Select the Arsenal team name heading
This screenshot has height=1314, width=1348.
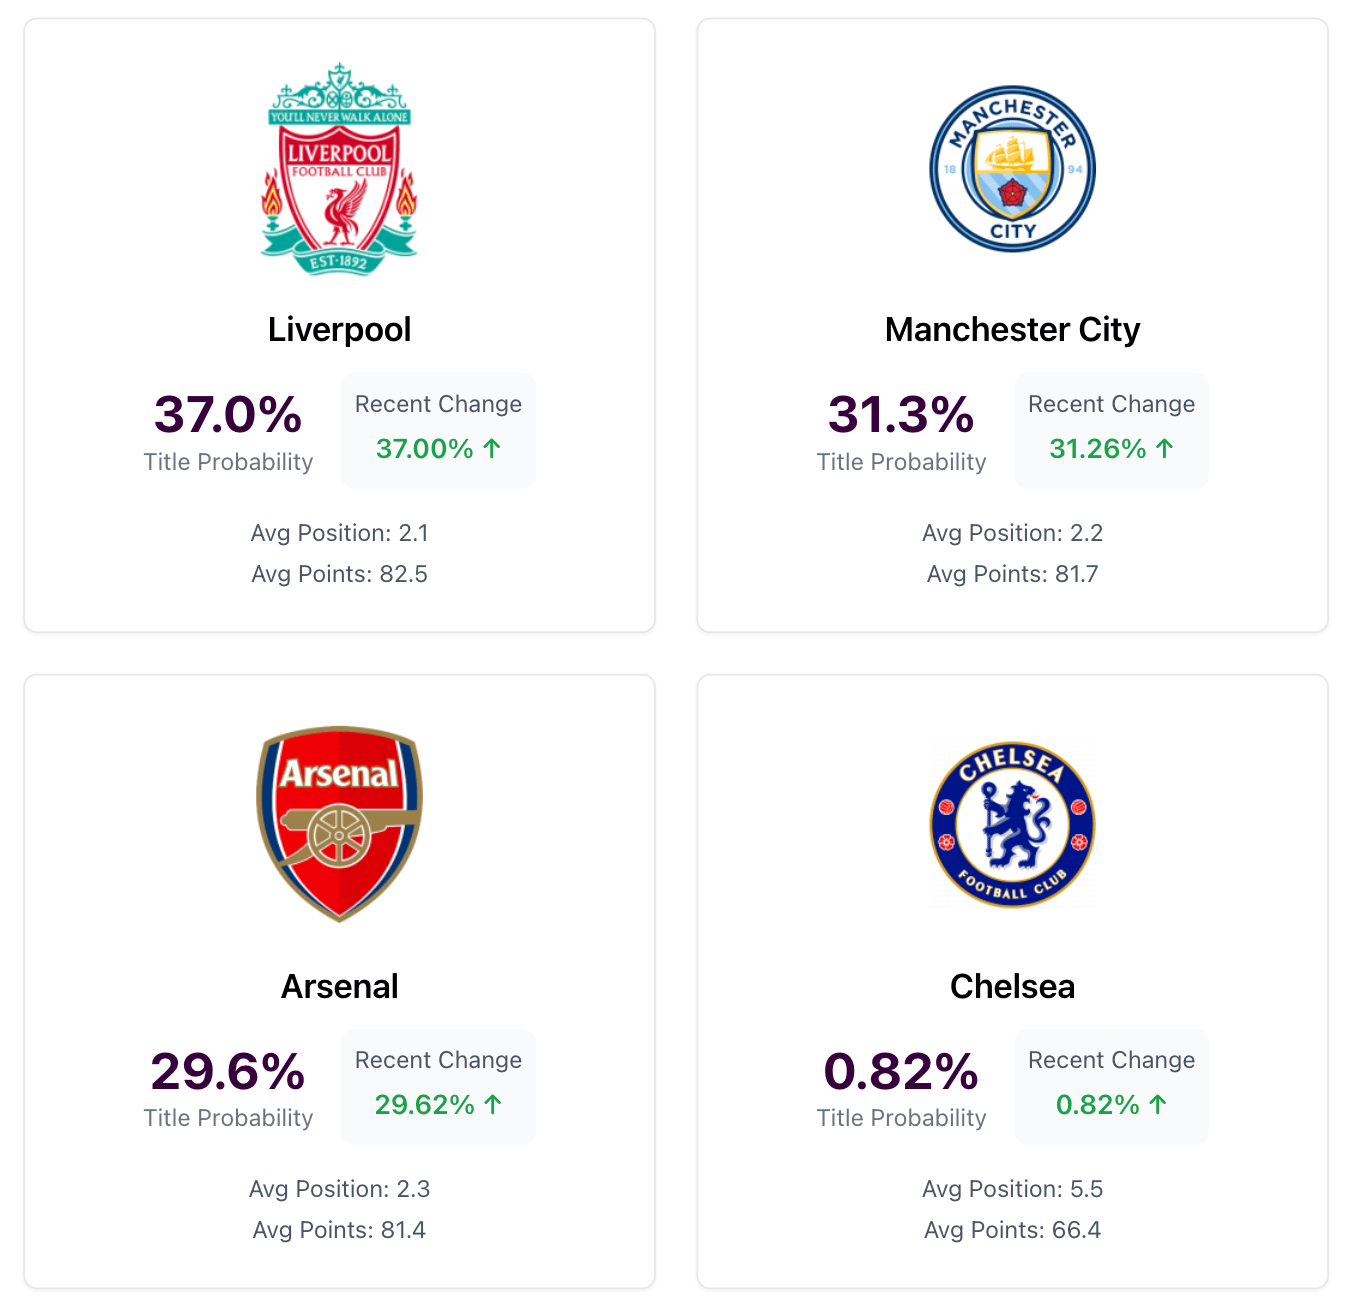point(339,986)
